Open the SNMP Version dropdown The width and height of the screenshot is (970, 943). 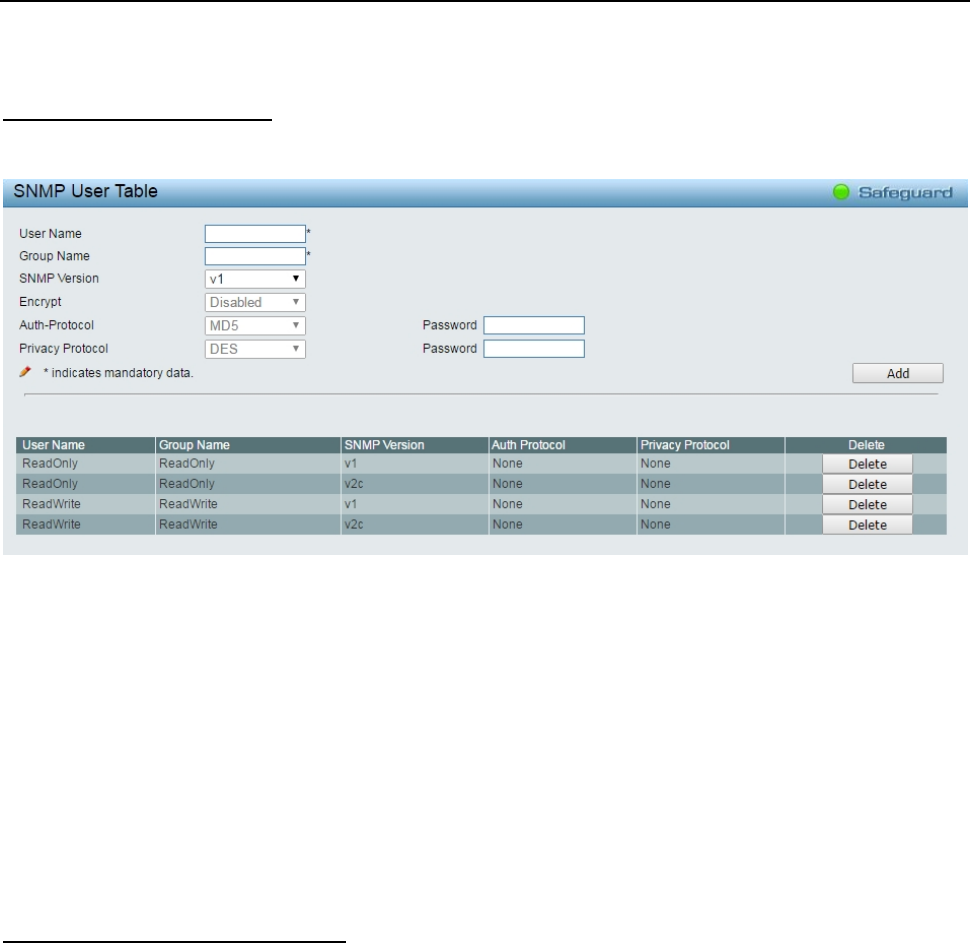click(255, 279)
